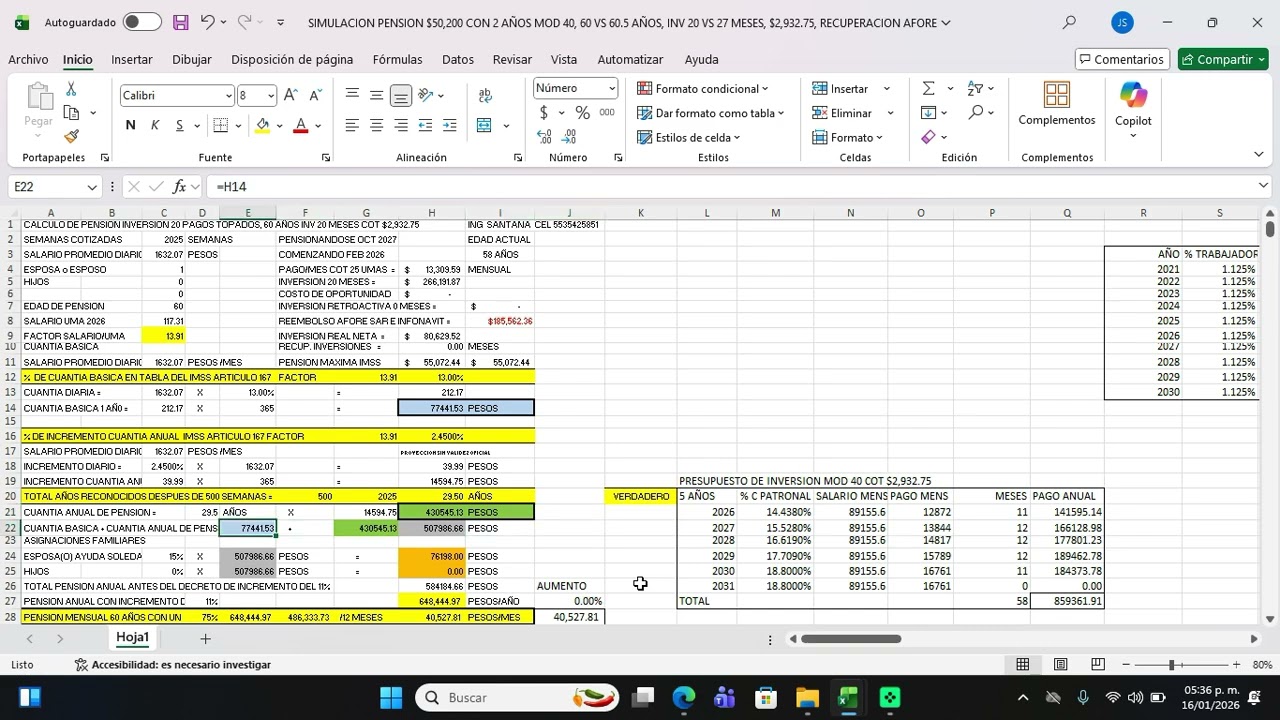Expand the formula bar chevron
Screen dimensions: 1280x720
[1264, 186]
